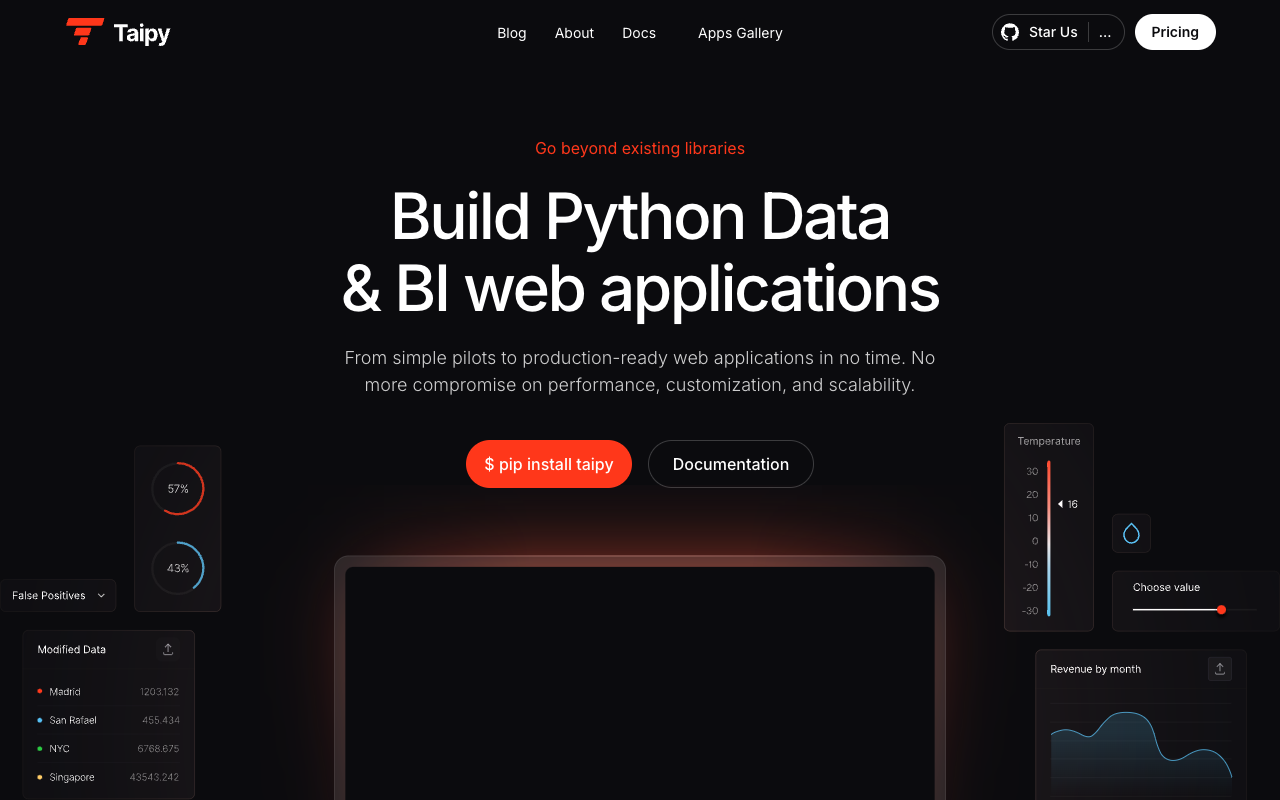Click the Madrid row
Viewport: 1280px width, 800px height.
108,692
